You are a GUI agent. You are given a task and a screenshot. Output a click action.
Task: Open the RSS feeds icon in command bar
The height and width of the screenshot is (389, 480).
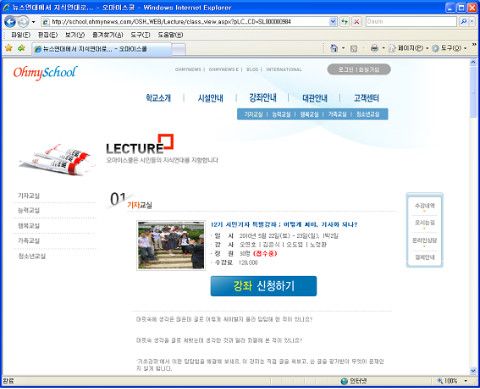pyautogui.click(x=354, y=49)
